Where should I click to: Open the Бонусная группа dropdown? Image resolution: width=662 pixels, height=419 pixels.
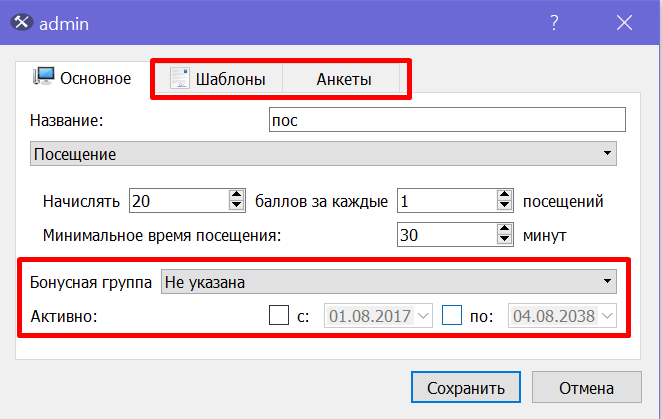coord(389,282)
